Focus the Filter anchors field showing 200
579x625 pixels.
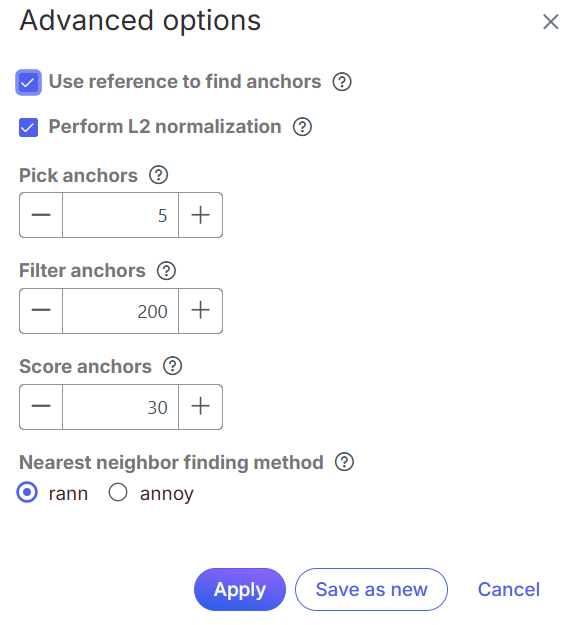click(120, 311)
